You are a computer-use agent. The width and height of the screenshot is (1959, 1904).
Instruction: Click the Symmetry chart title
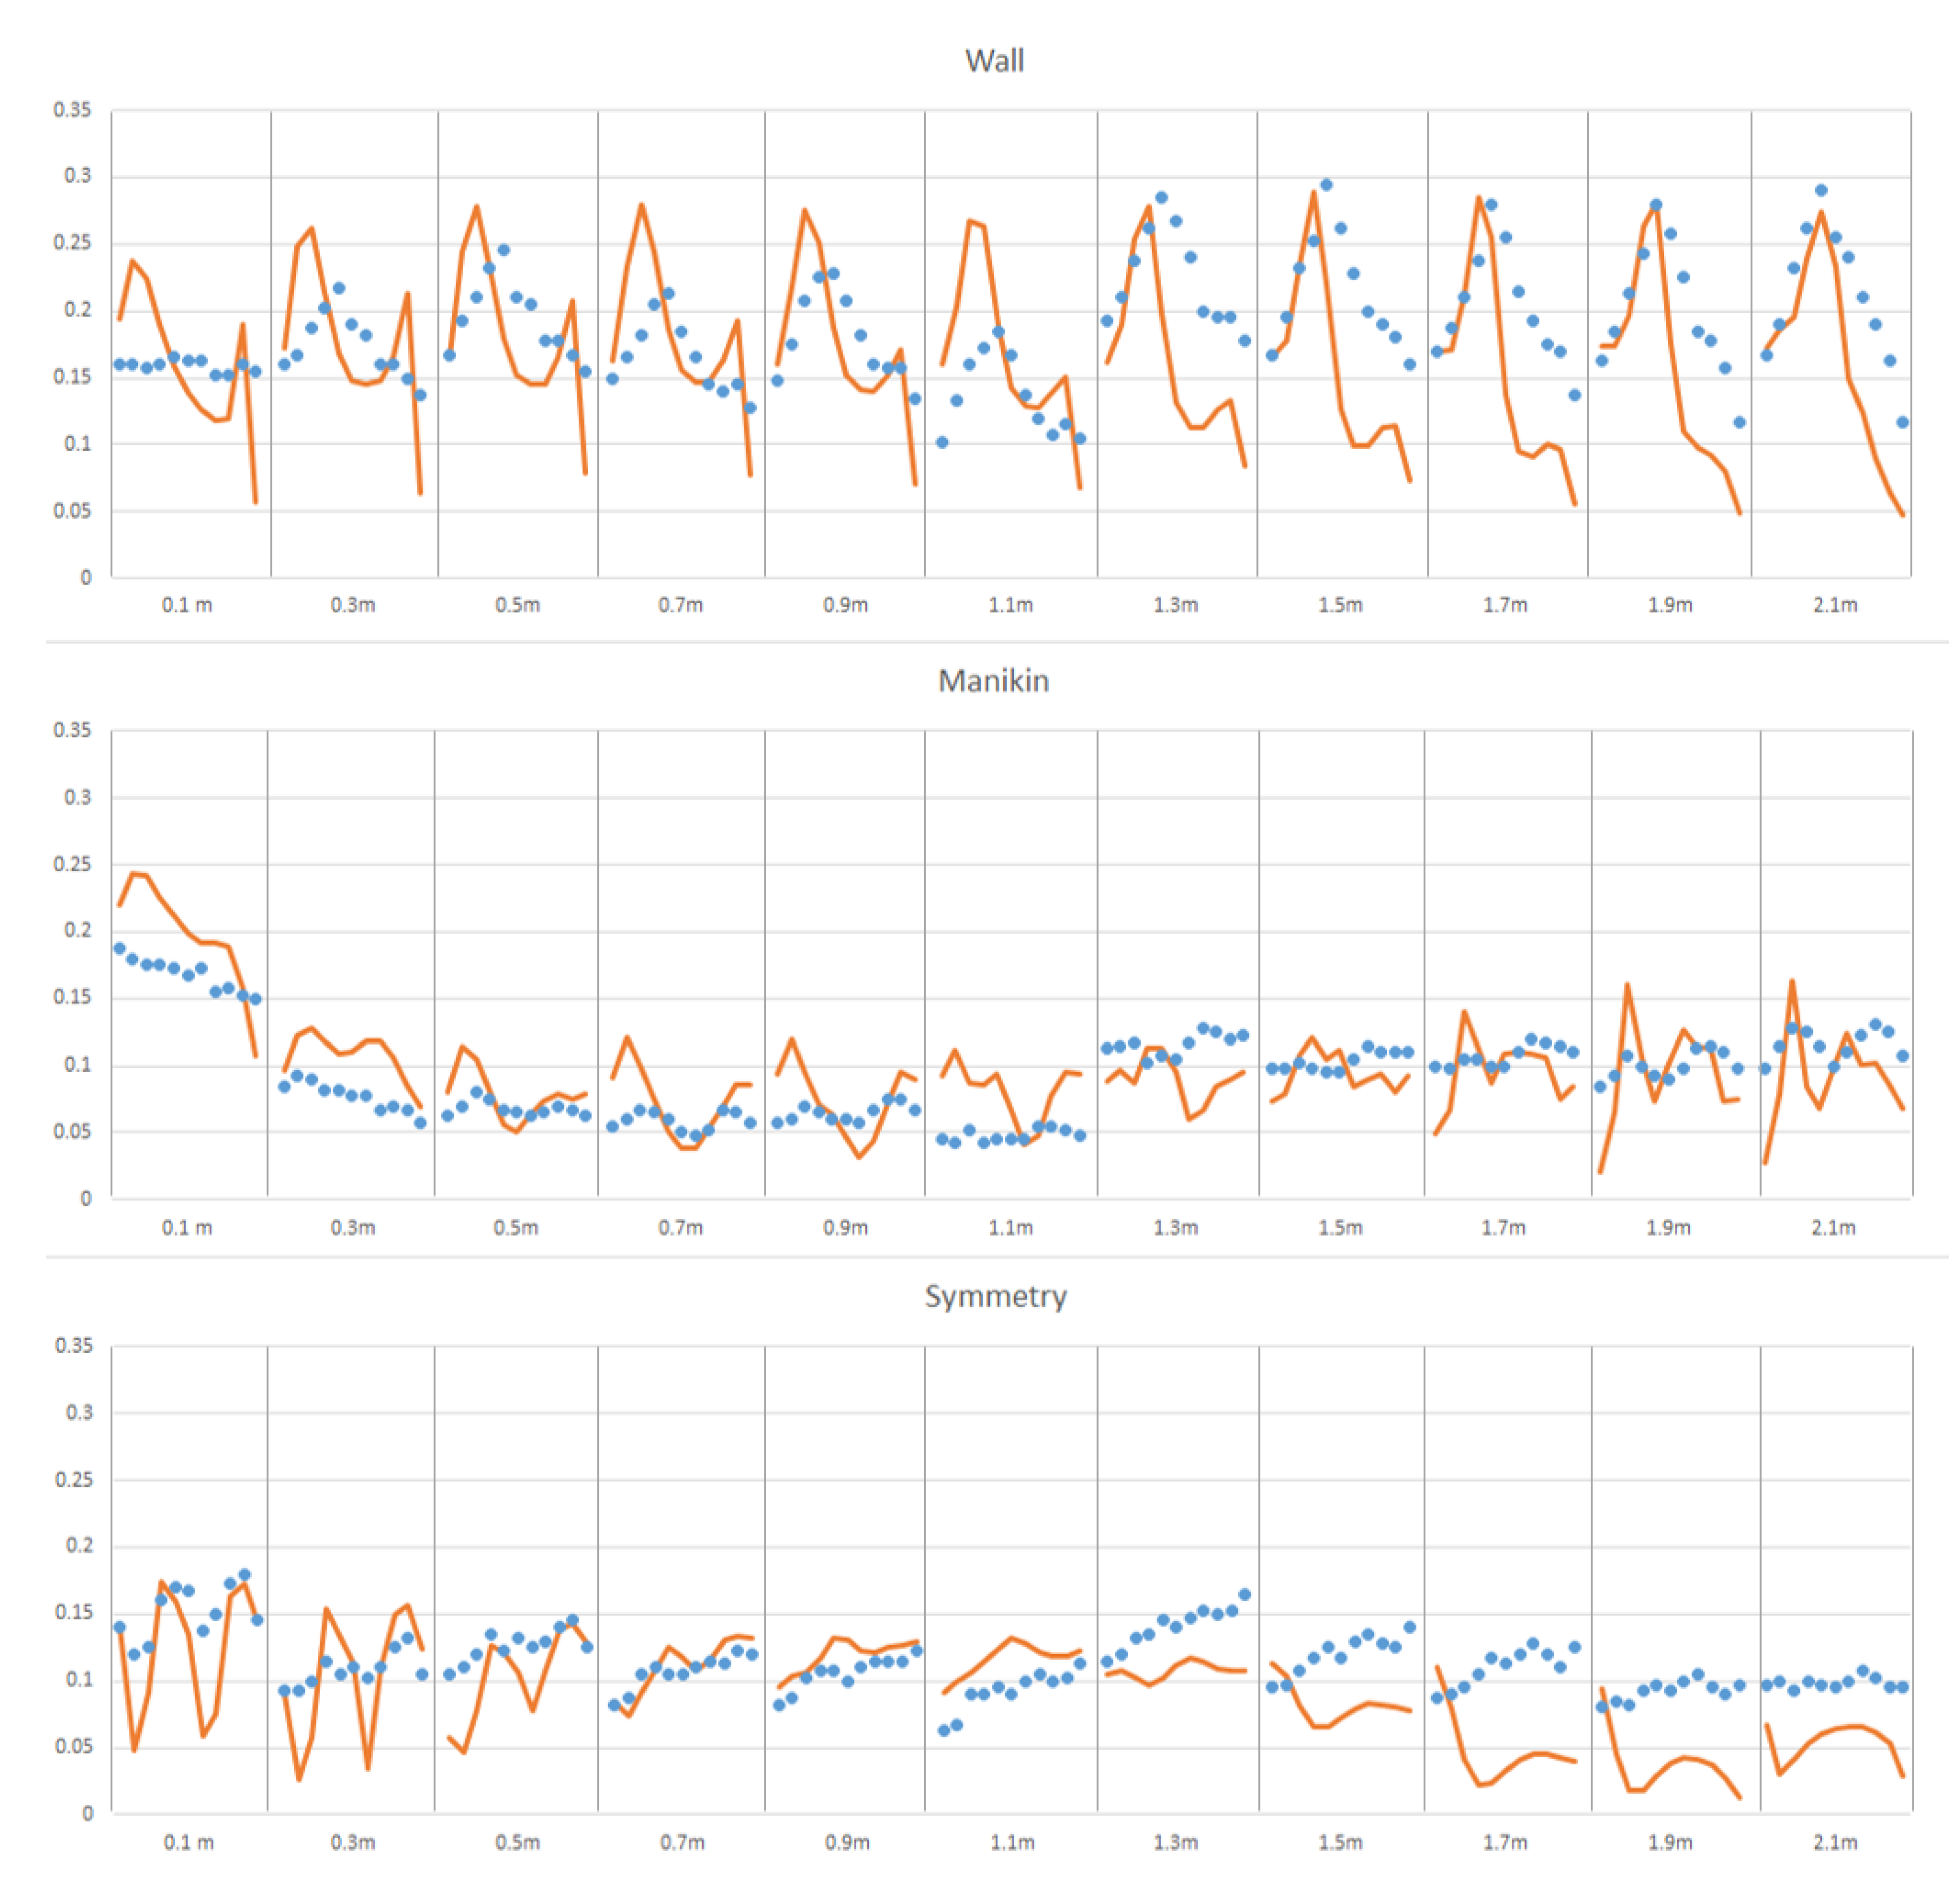(x=995, y=1296)
